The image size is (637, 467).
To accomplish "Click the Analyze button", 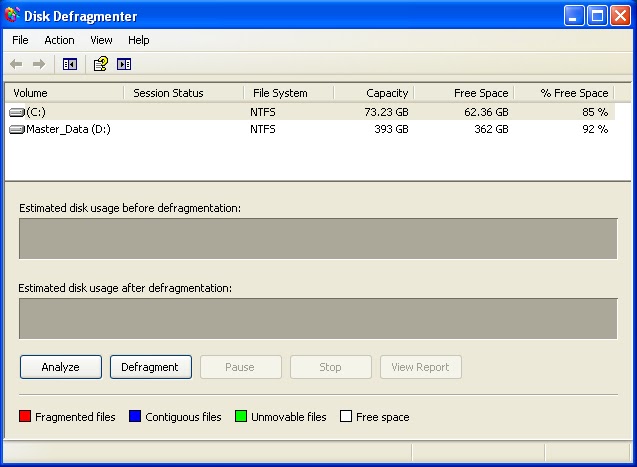I will [61, 367].
